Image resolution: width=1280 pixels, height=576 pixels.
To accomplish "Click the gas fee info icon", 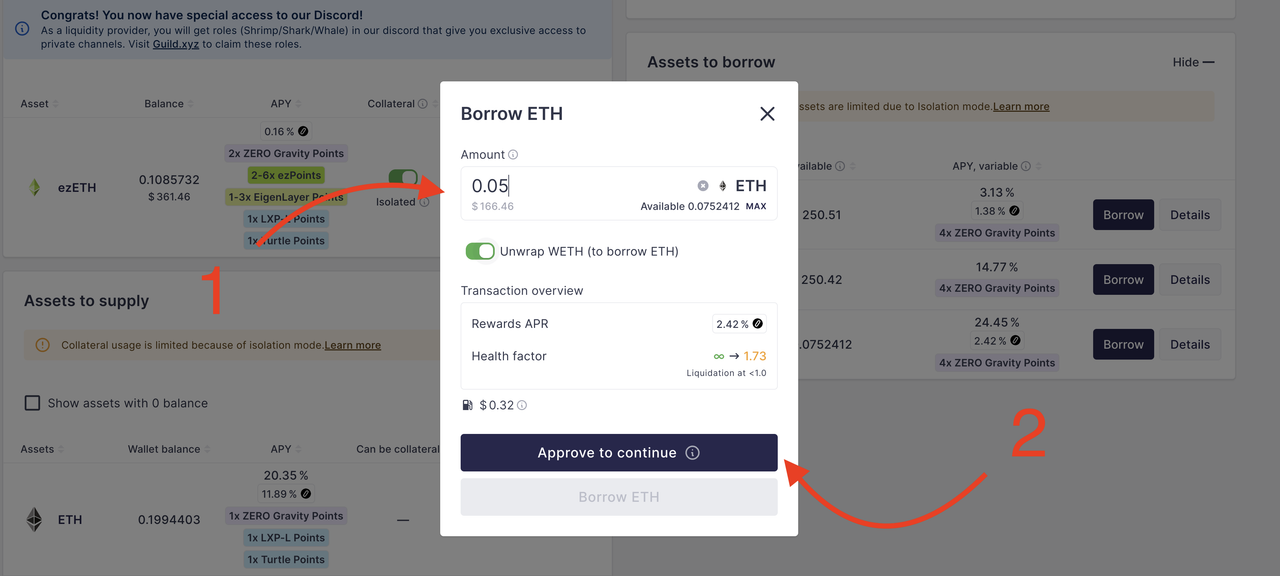I will [522, 406].
